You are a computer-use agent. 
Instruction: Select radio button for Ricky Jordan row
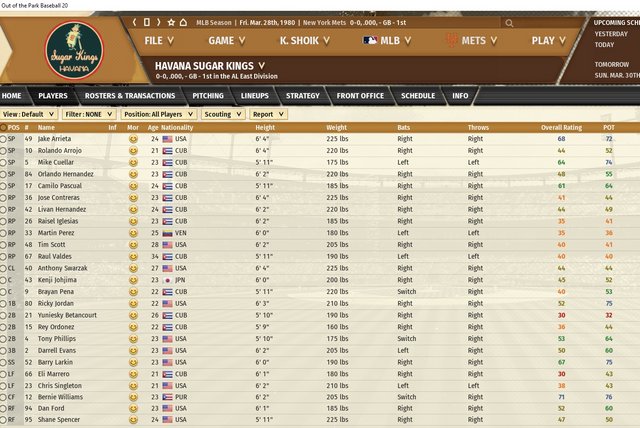pyautogui.click(x=3, y=304)
